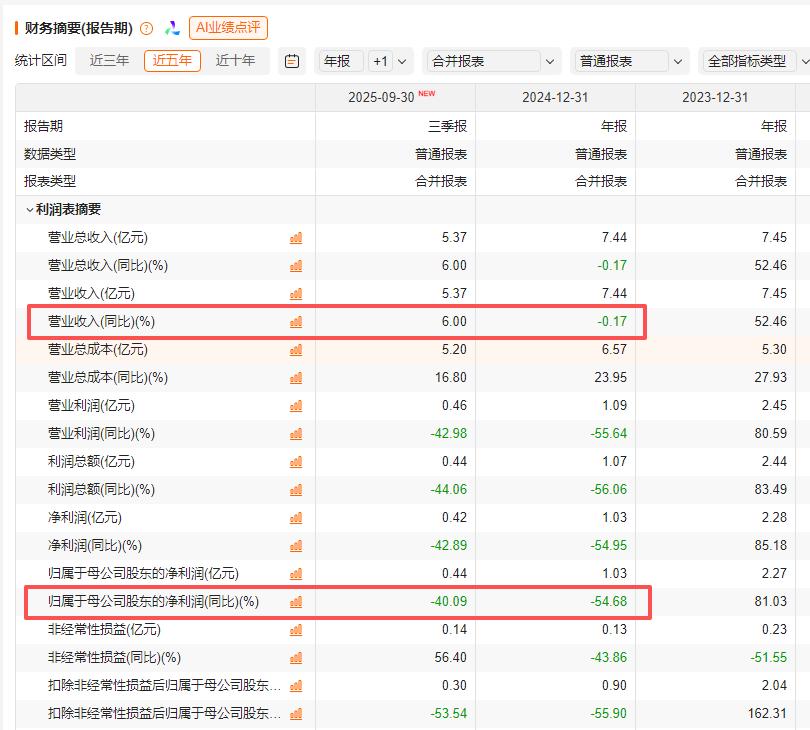Click chart icon for 营业总成本(亿元)
The image size is (810, 730).
click(296, 350)
